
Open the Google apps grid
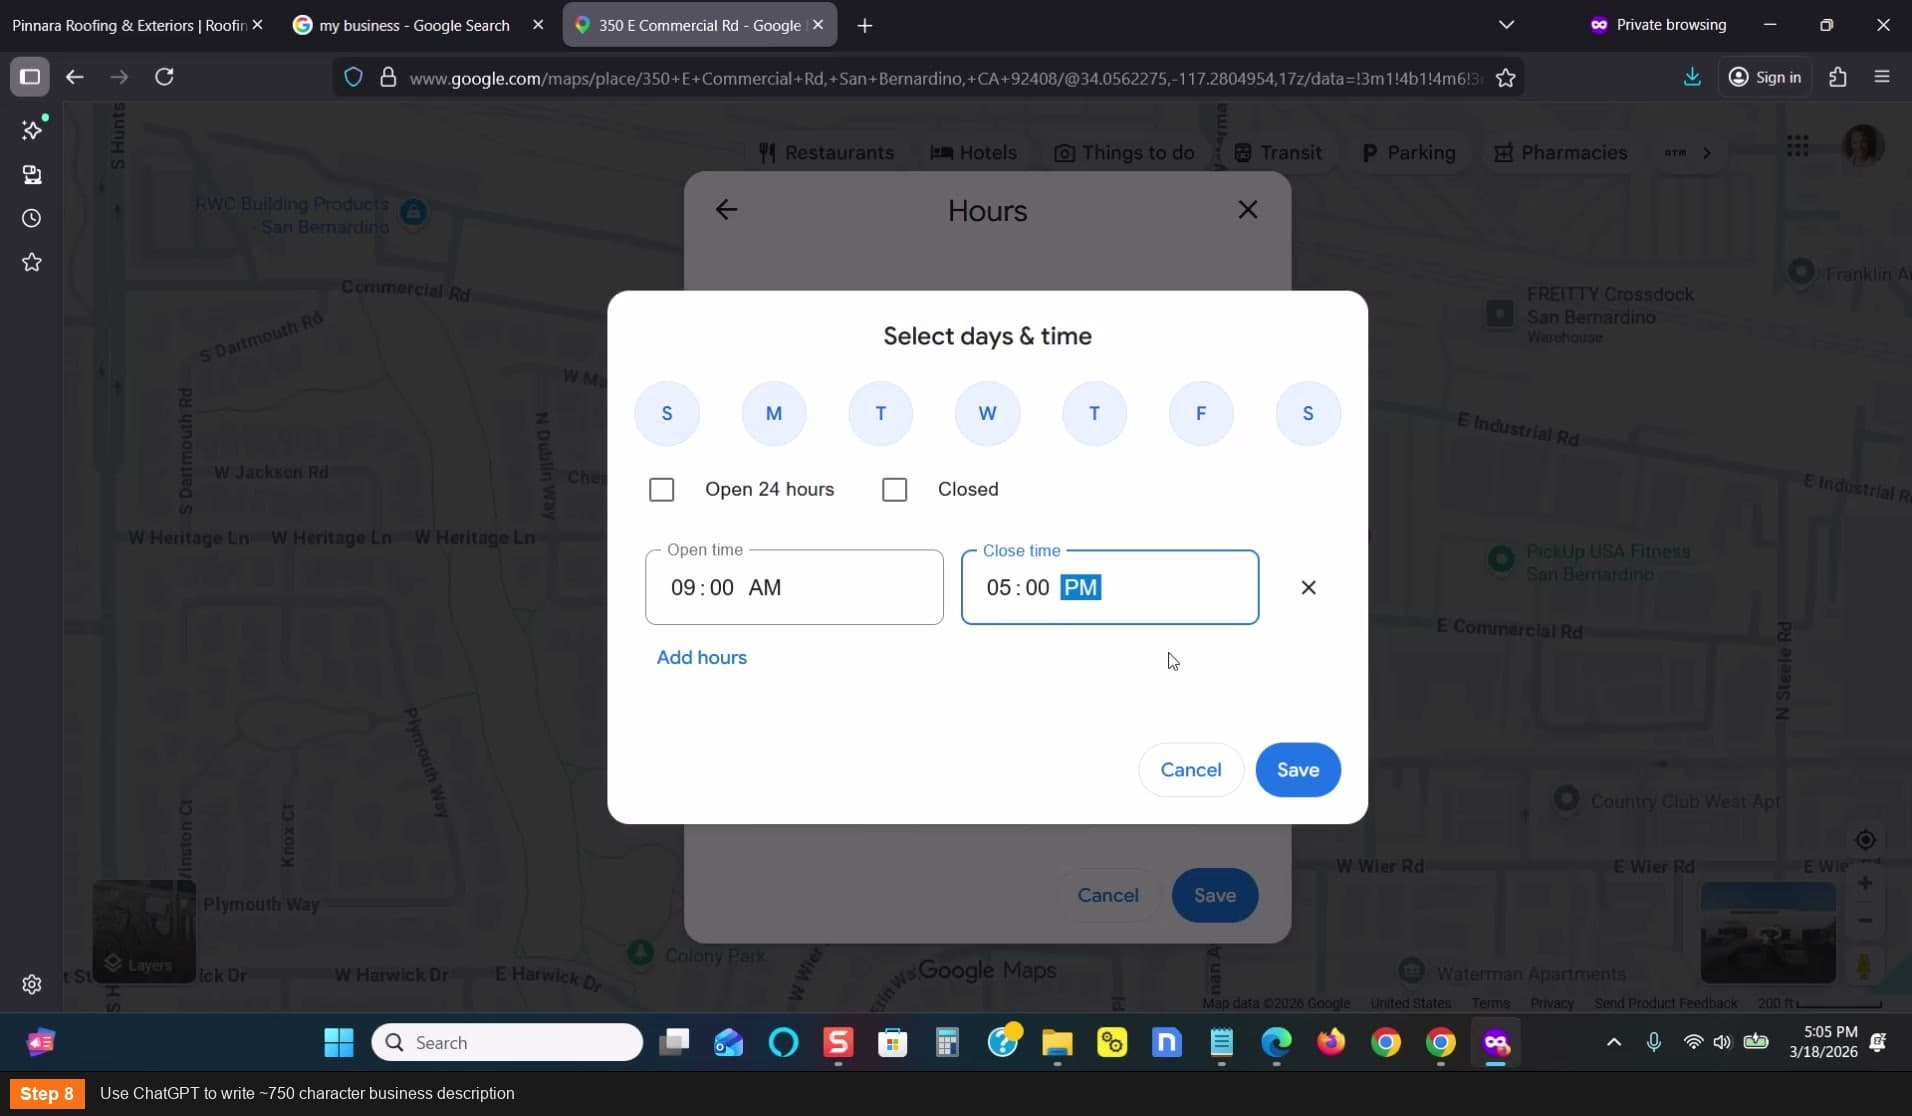coord(1797,147)
